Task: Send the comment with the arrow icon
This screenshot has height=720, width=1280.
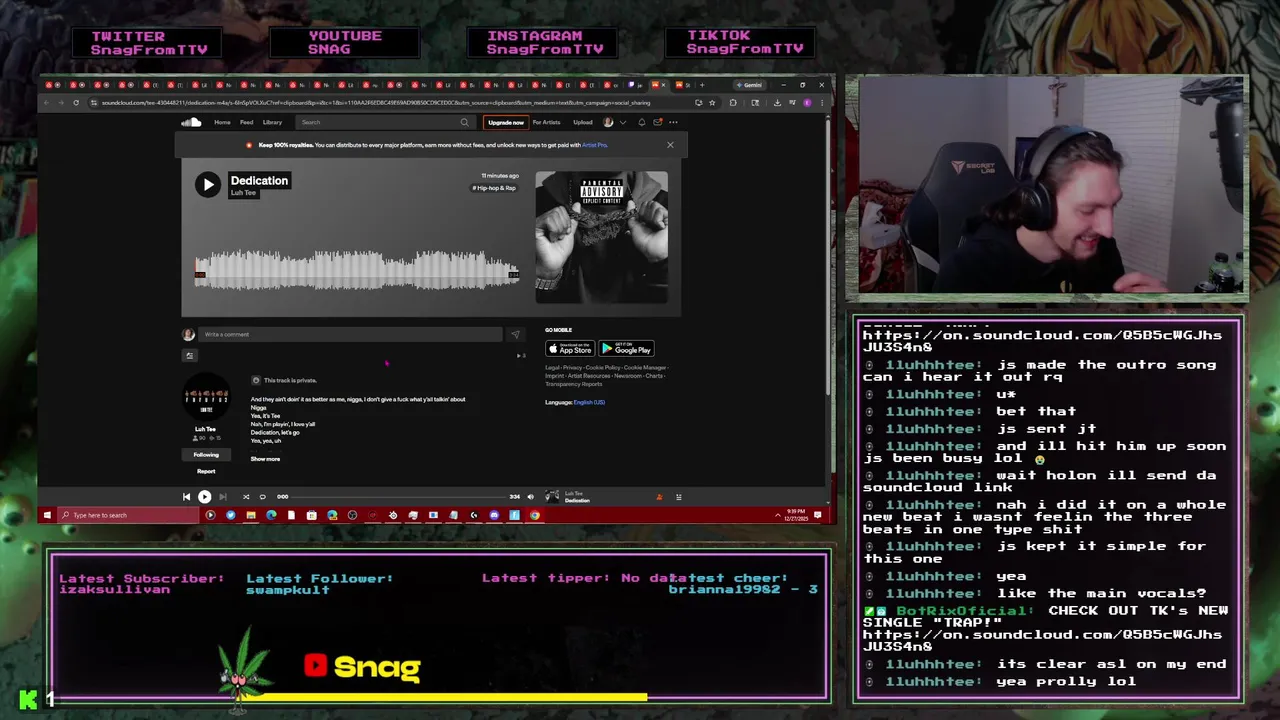Action: [x=515, y=335]
